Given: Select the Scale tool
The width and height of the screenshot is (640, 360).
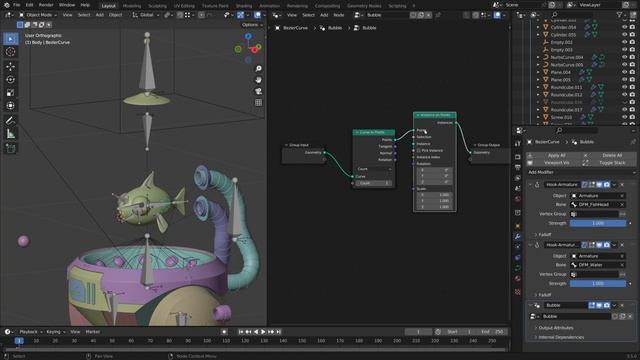Looking at the screenshot, I should (11, 93).
